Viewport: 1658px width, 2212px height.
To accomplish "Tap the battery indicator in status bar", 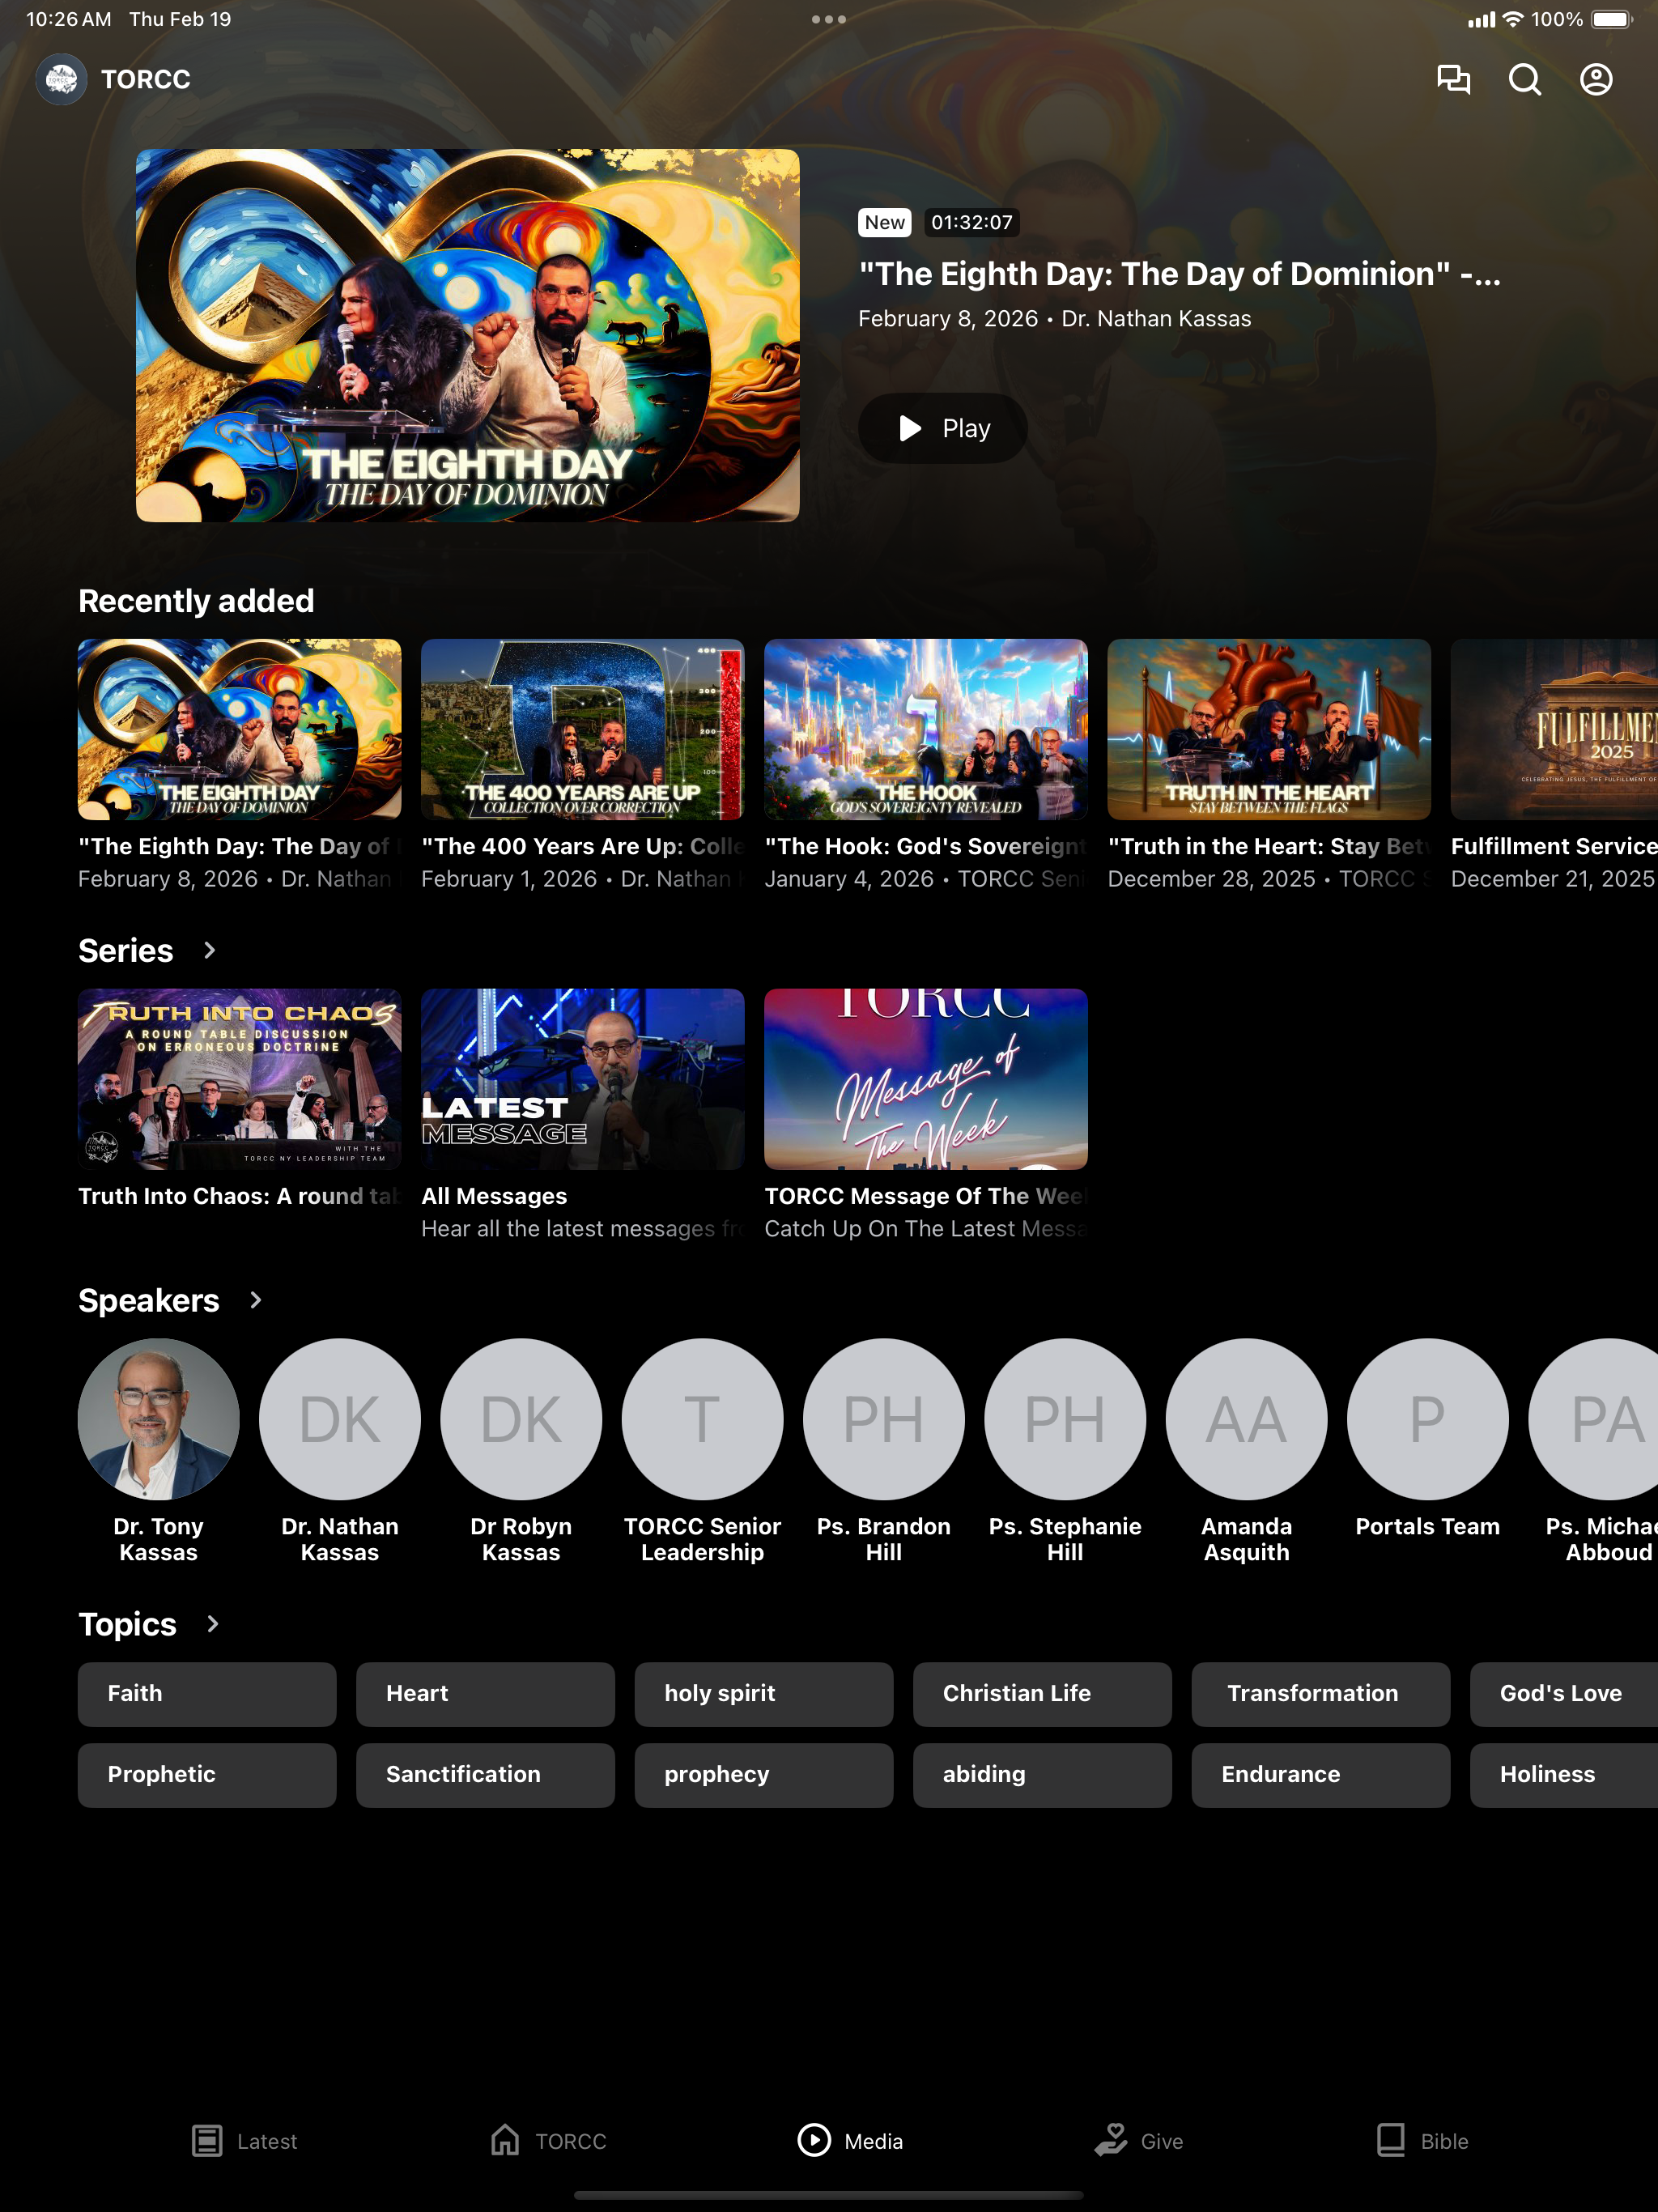I will click(x=1612, y=19).
